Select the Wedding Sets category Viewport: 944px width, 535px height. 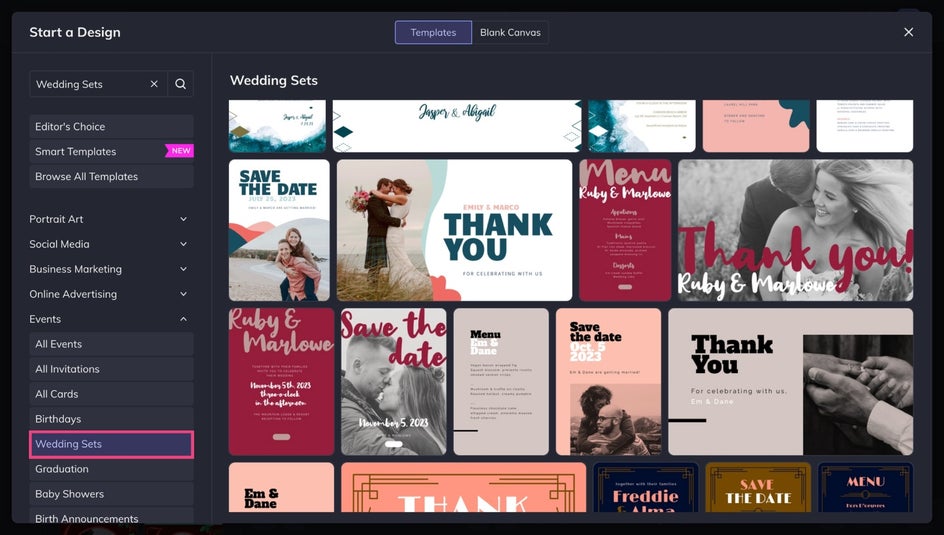coord(111,444)
